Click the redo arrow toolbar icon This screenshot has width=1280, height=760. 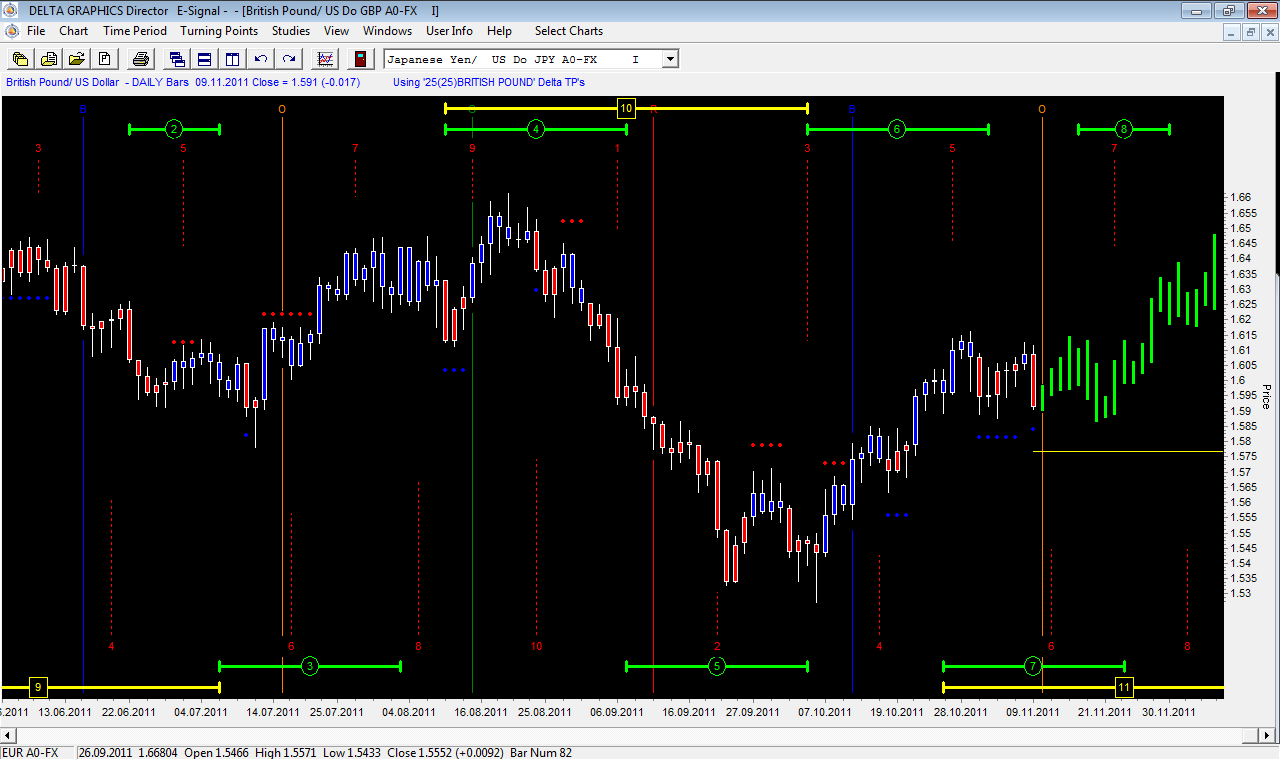tap(289, 59)
